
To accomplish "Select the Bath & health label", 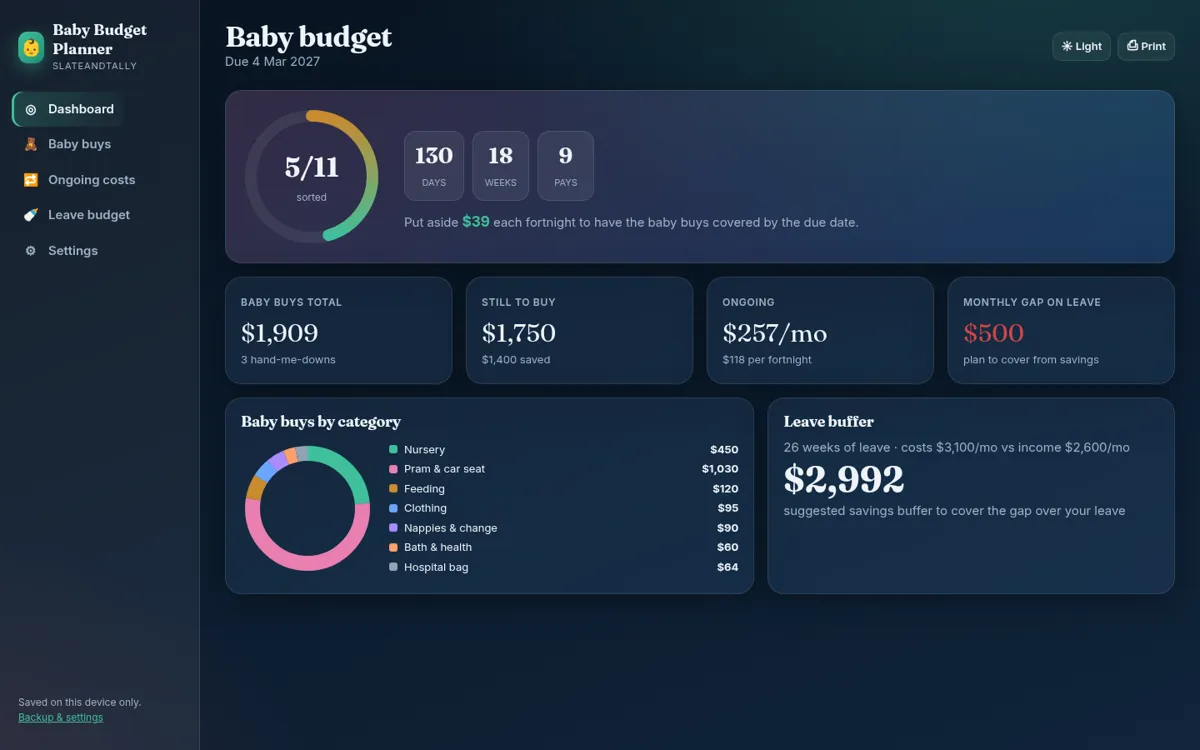I will coord(438,547).
